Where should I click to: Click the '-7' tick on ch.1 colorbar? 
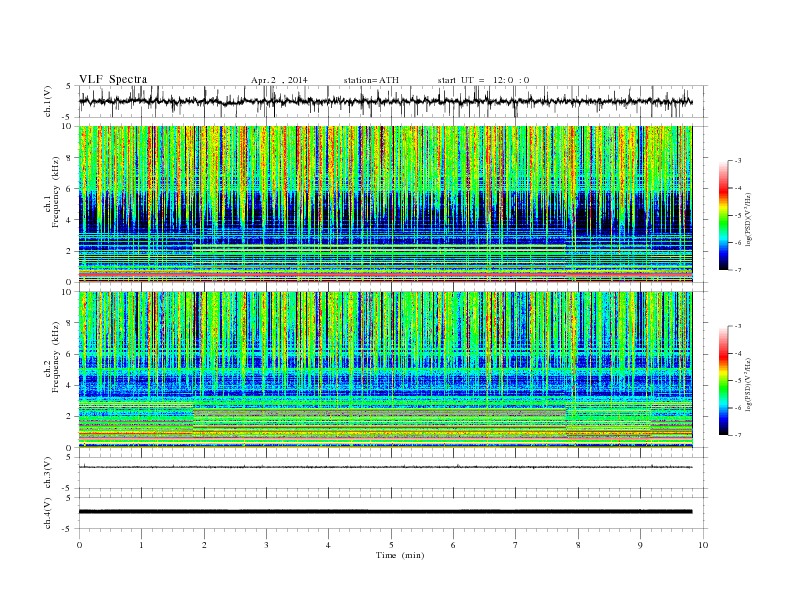pos(738,270)
